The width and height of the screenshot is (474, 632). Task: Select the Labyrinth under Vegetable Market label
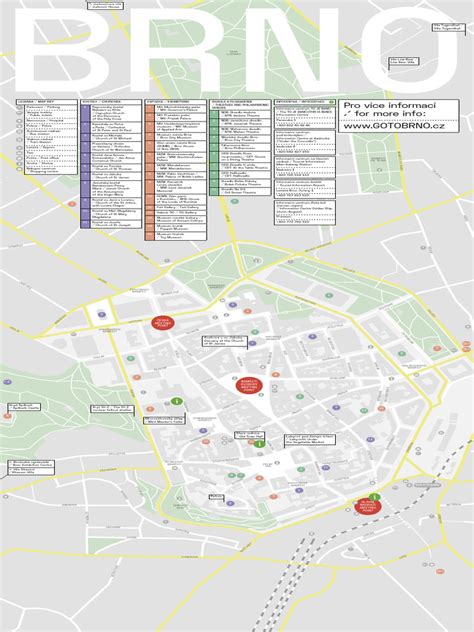(310, 439)
